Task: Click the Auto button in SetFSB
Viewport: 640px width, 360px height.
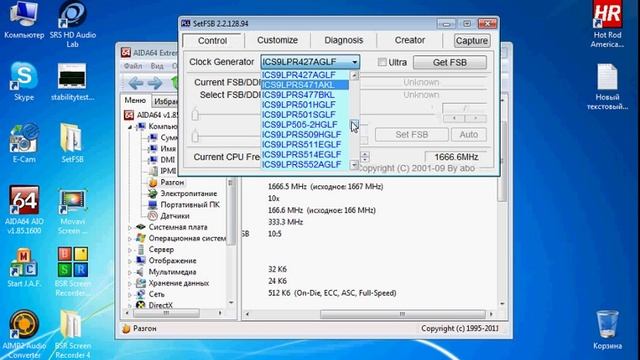Action: point(469,135)
